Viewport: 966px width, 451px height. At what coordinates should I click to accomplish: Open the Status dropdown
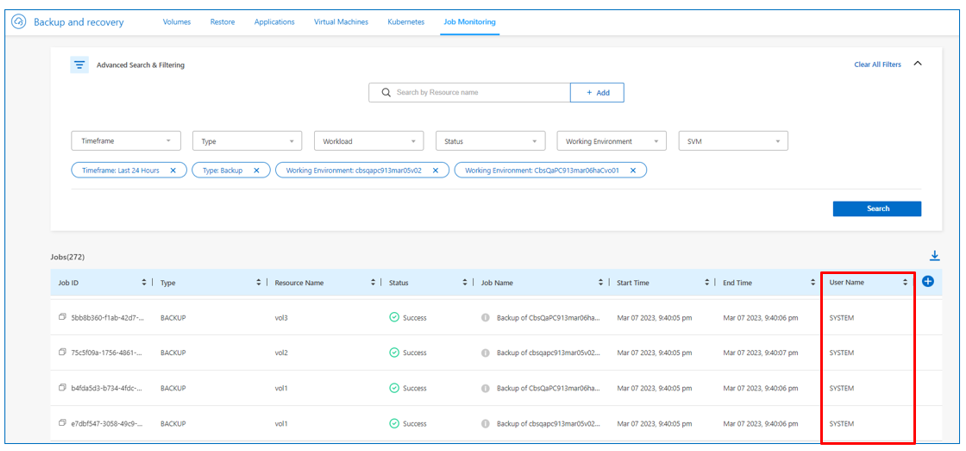[489, 141]
